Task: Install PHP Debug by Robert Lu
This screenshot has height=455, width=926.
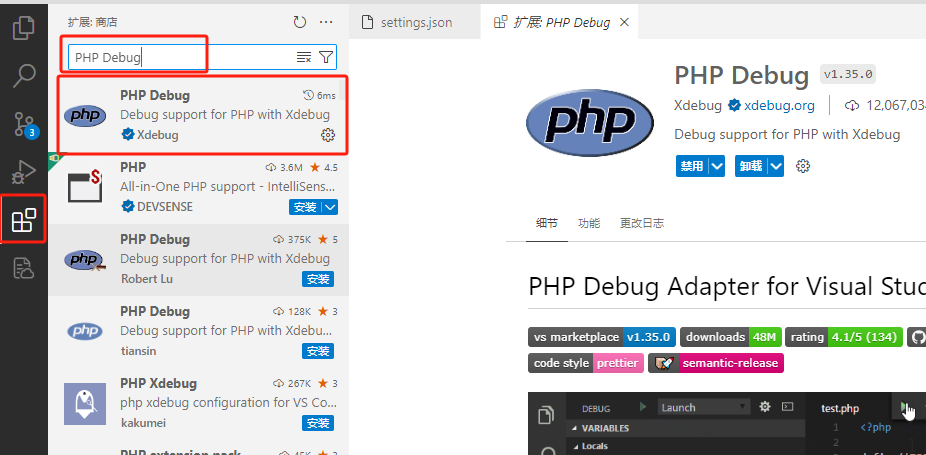Action: [318, 279]
